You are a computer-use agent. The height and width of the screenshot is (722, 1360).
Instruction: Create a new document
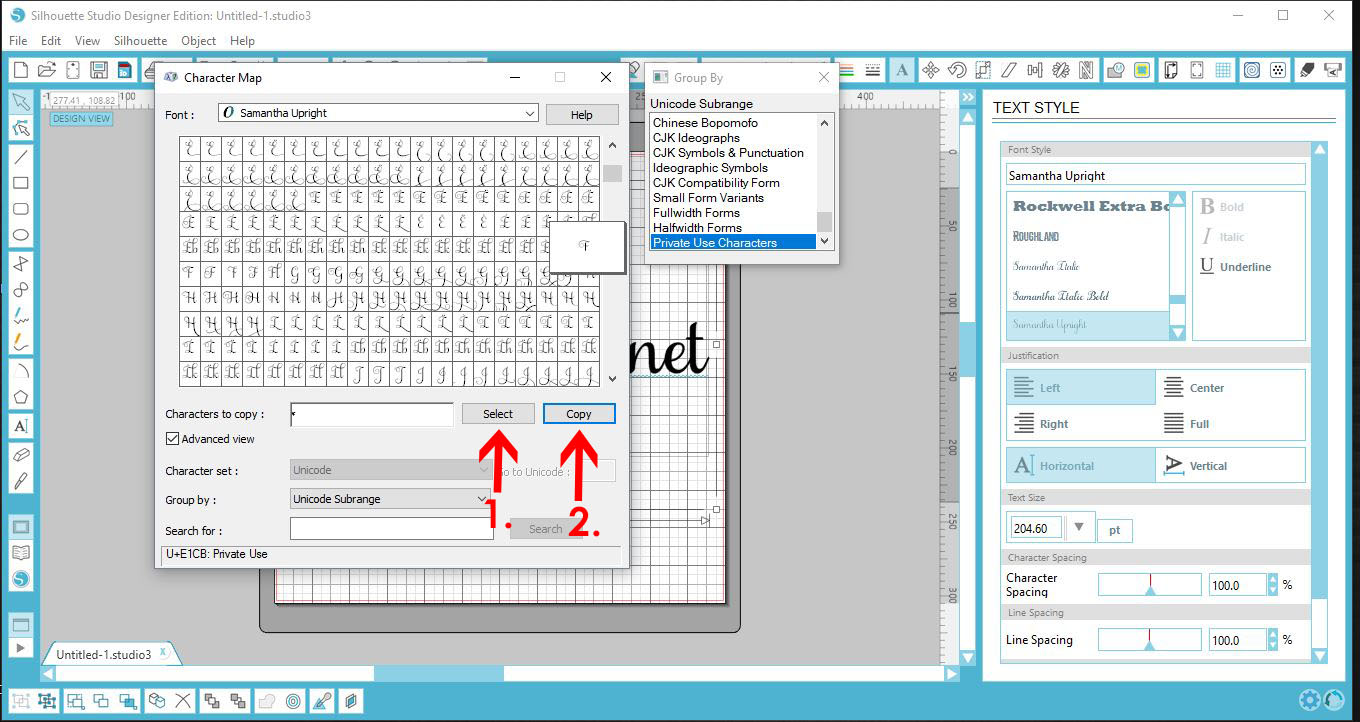(x=20, y=70)
